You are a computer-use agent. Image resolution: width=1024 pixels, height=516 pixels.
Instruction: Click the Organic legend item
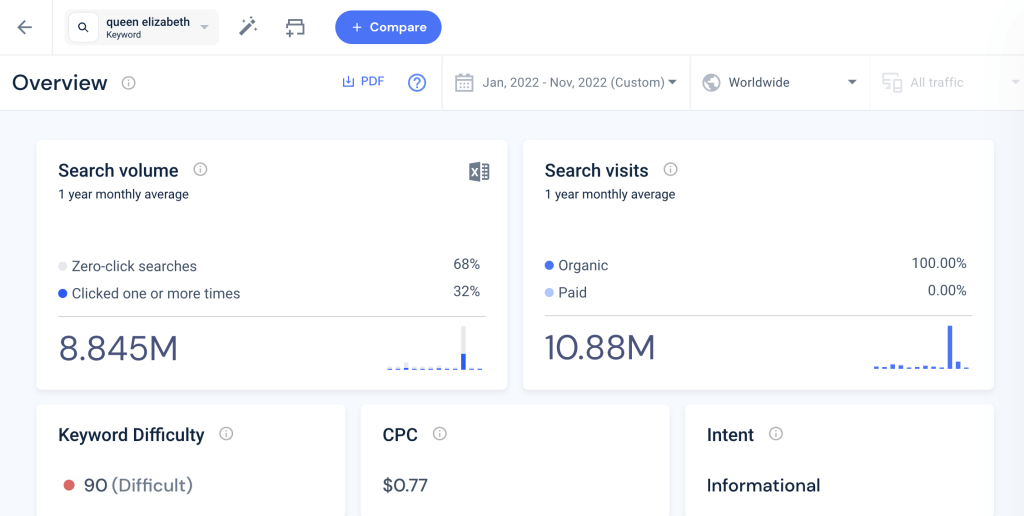[x=576, y=265]
